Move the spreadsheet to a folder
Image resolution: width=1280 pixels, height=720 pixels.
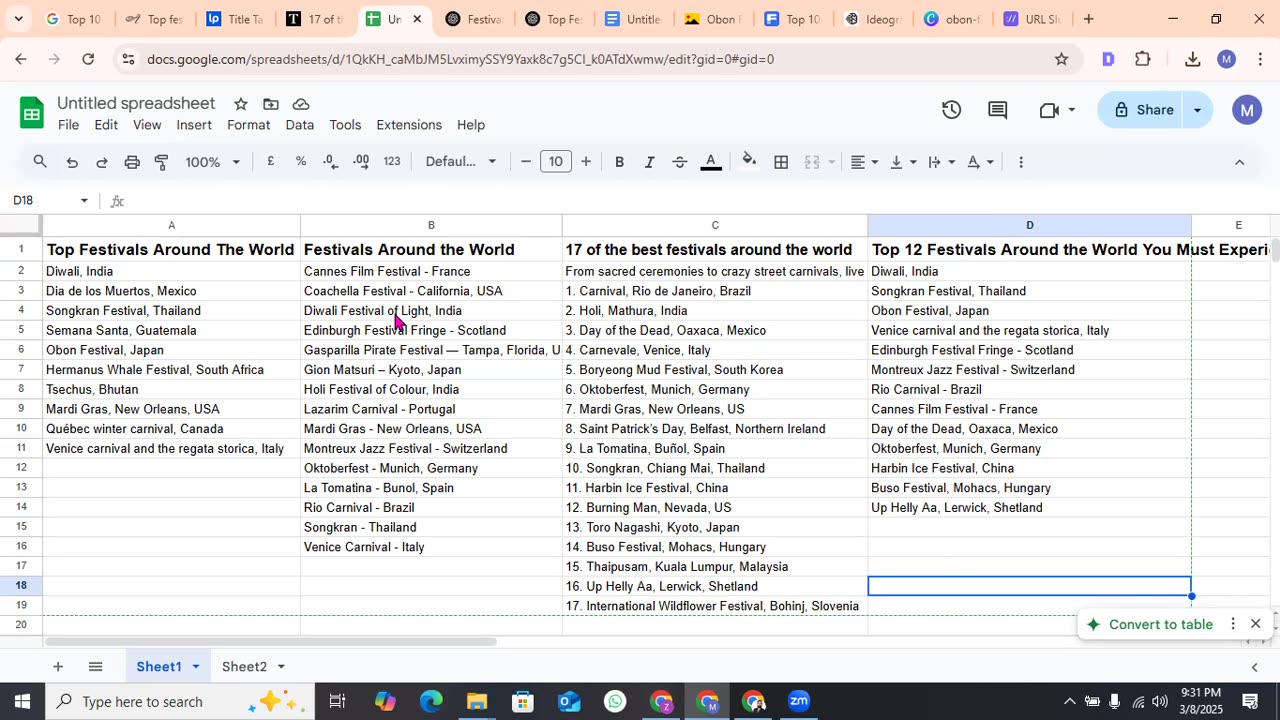click(271, 104)
